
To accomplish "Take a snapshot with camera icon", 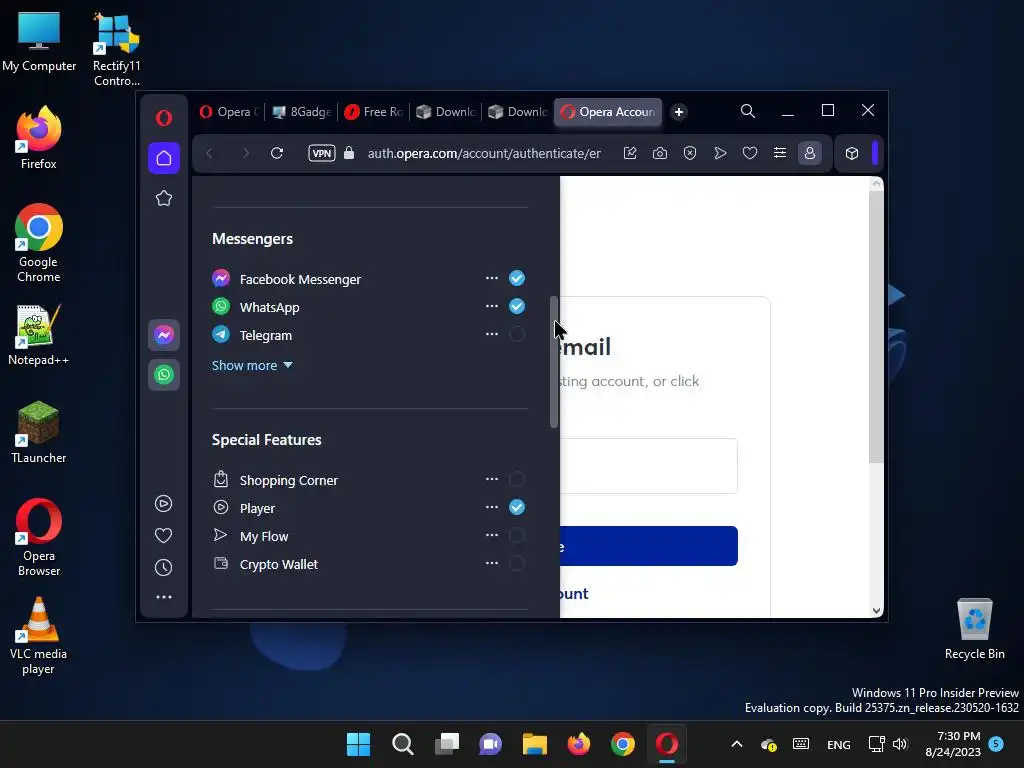I will point(660,153).
